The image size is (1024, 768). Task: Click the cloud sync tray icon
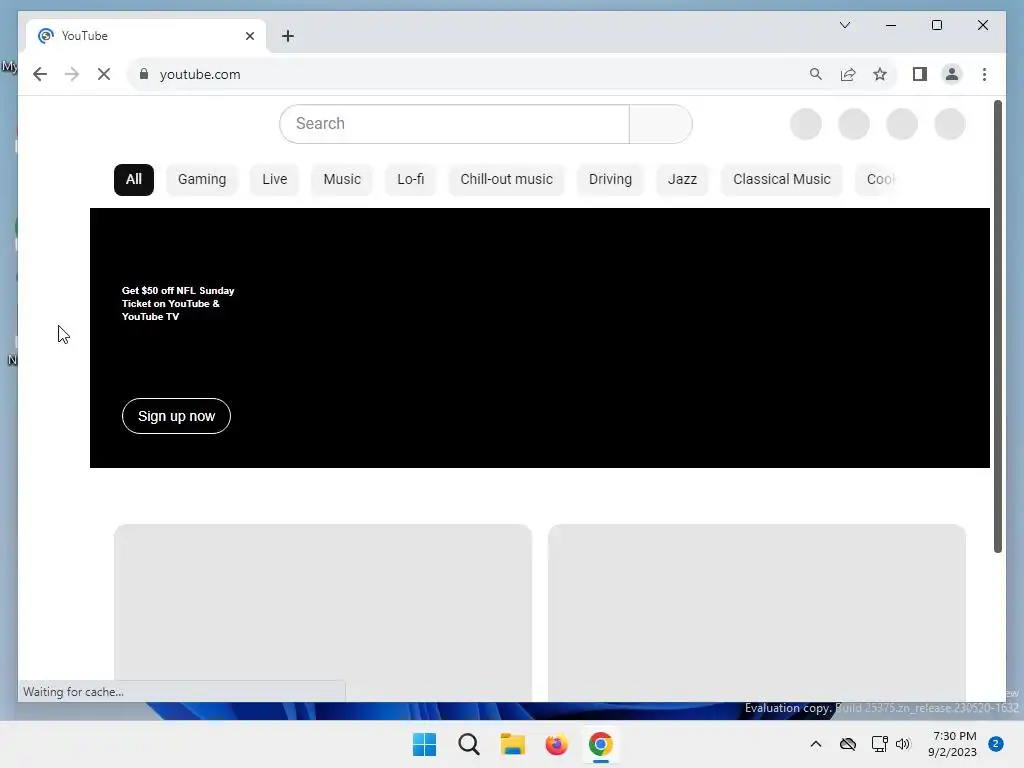pyautogui.click(x=848, y=744)
